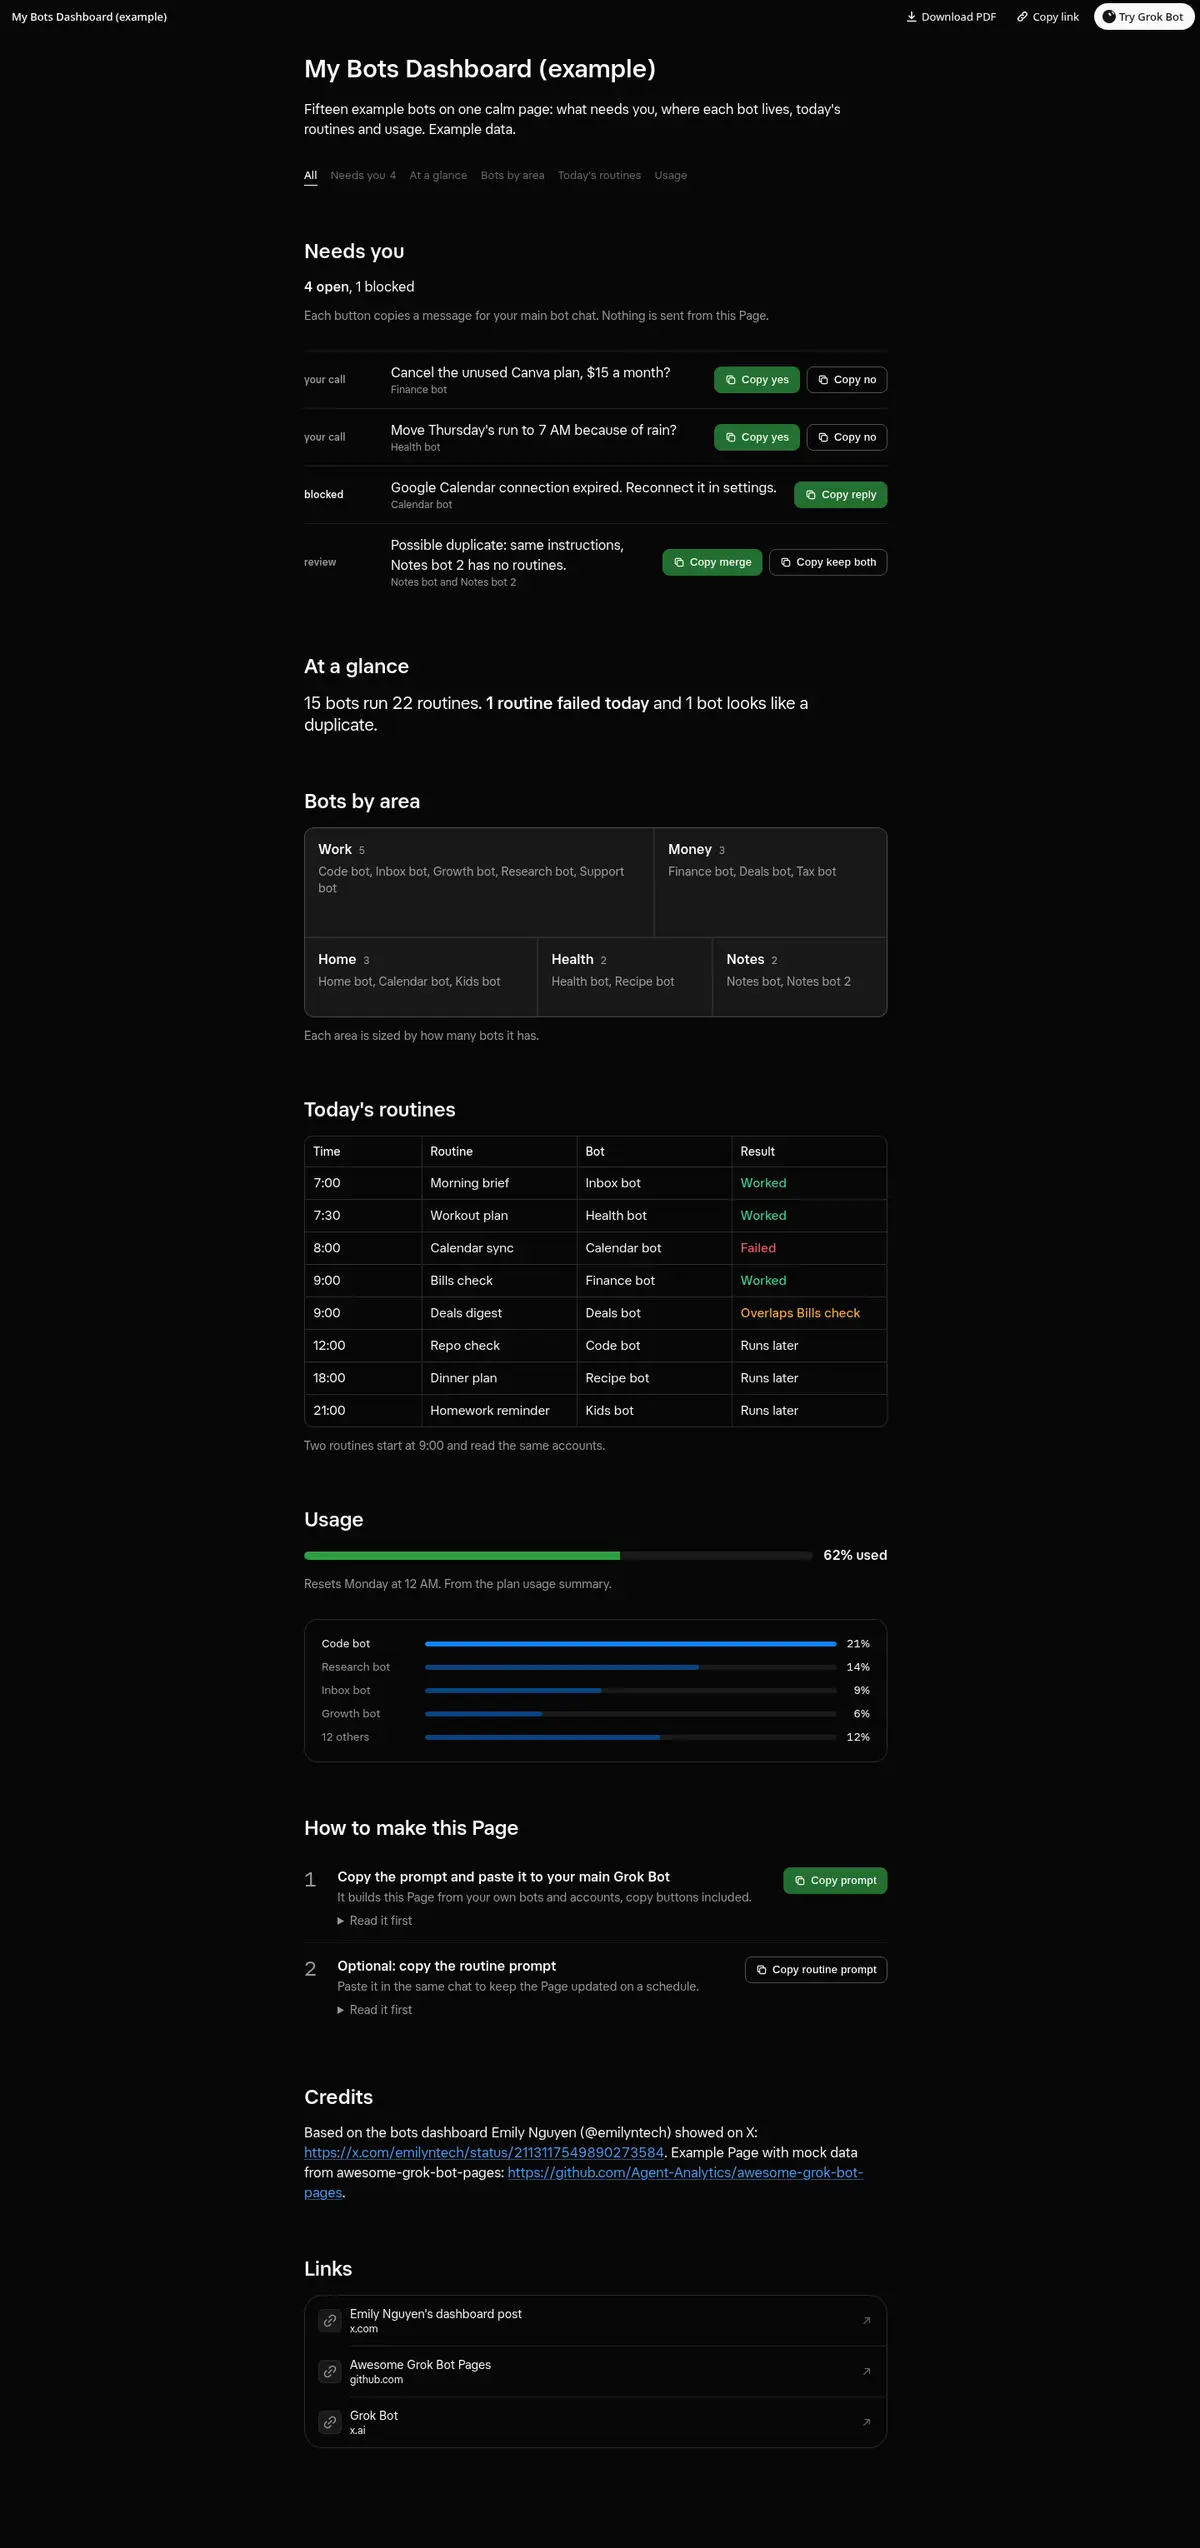
Task: Open the Grok Bot x.ai arrow icon
Action: pyautogui.click(x=866, y=2422)
